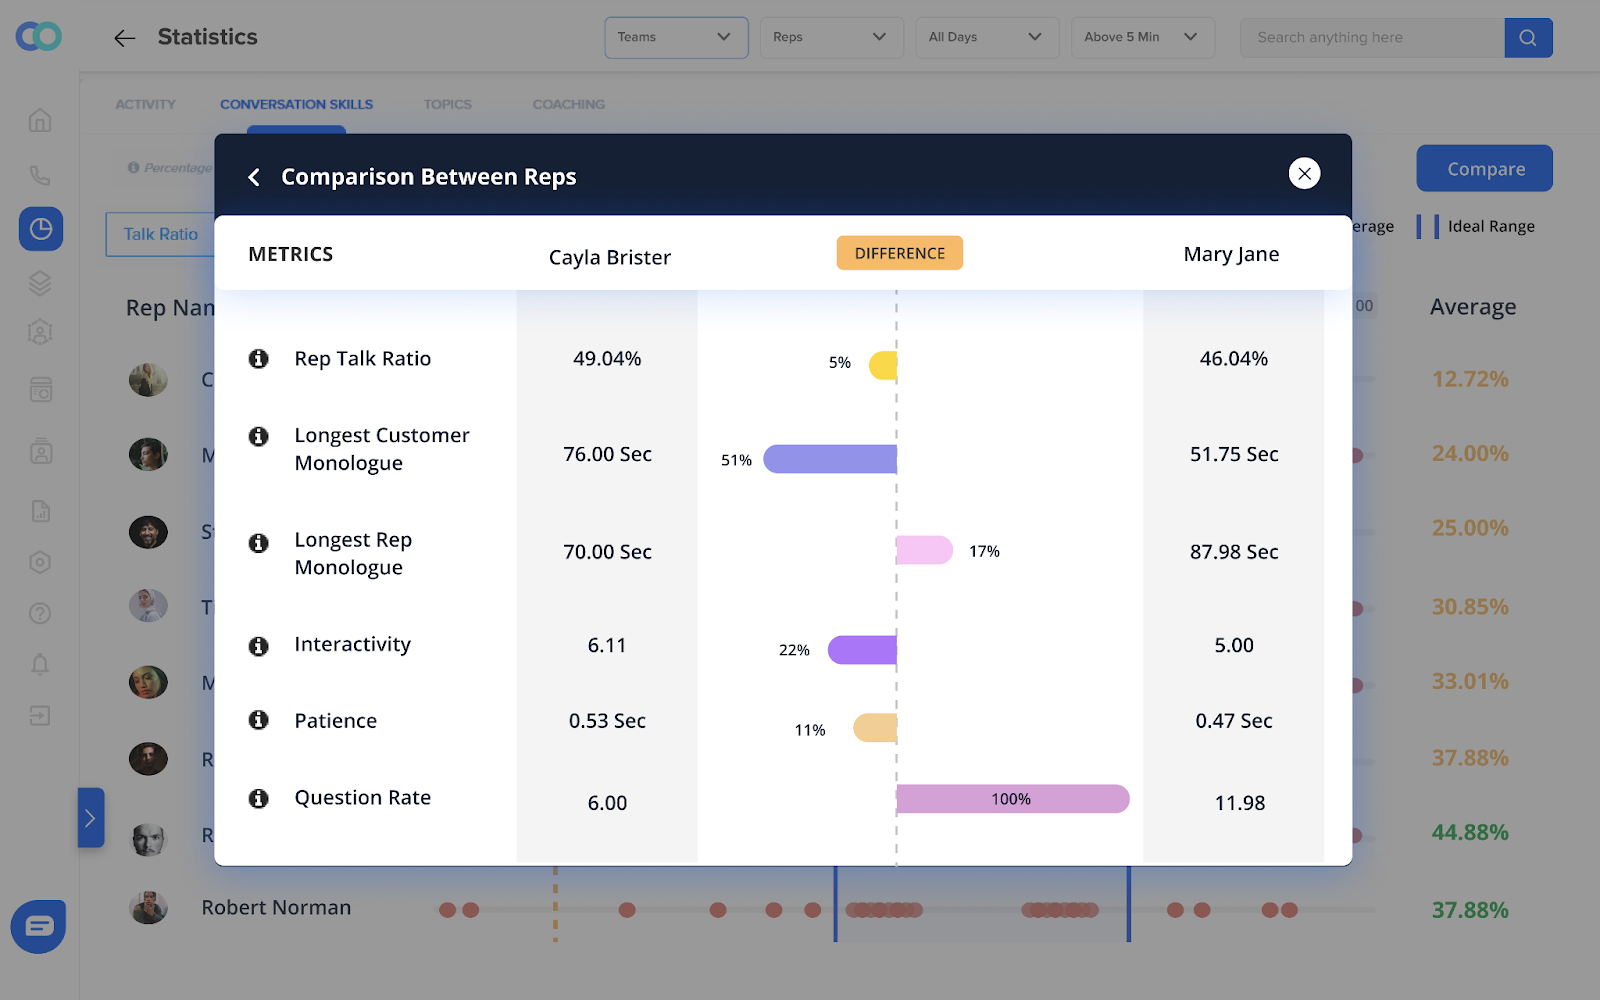Toggle info beside Question Rate metric
The image size is (1600, 1000).
(x=259, y=798)
